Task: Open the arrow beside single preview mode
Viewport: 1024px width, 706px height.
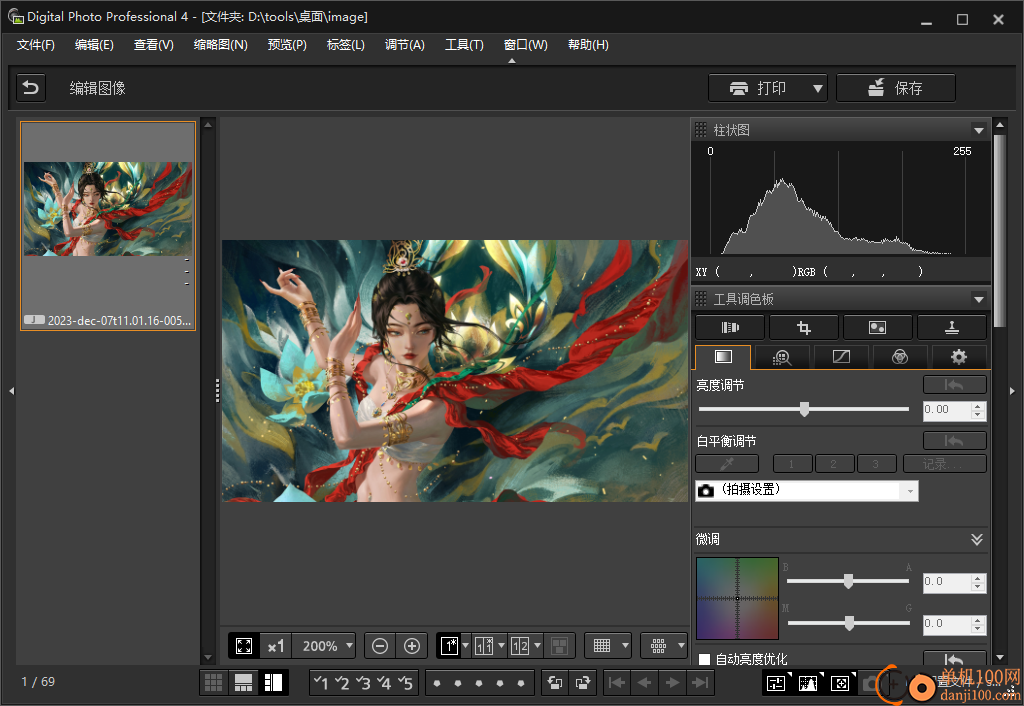Action: (466, 646)
